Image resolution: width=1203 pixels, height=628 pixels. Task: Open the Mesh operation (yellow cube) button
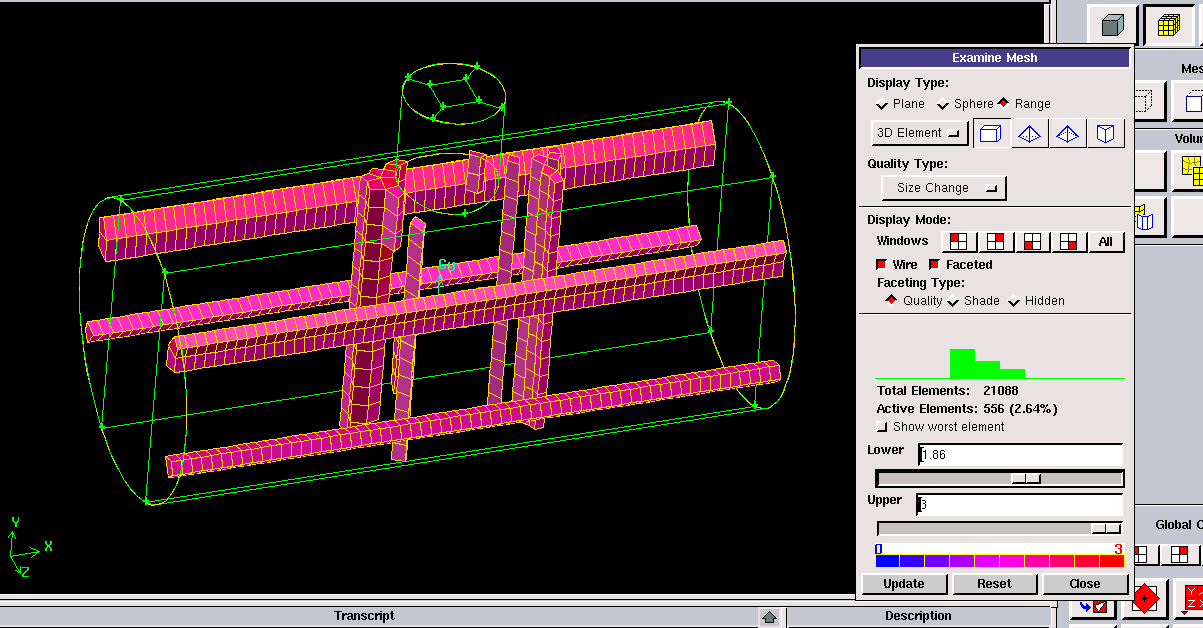point(1168,25)
